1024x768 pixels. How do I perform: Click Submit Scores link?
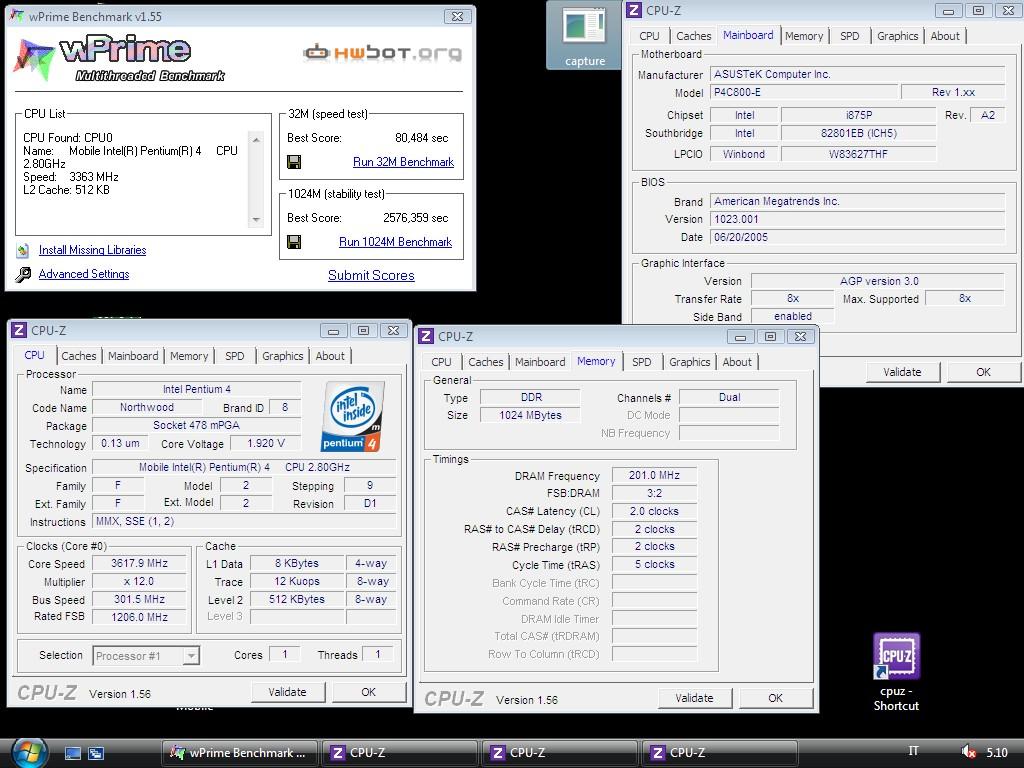pyautogui.click(x=371, y=276)
